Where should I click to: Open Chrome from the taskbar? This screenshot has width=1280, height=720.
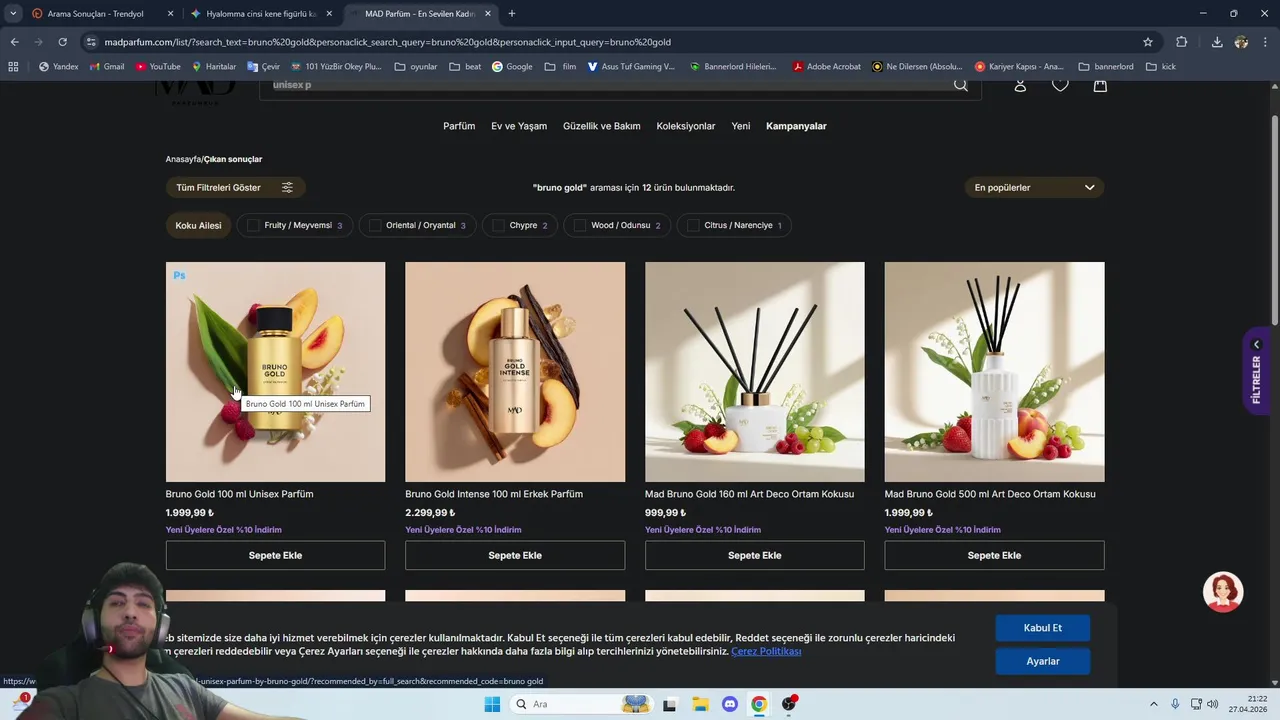[759, 704]
